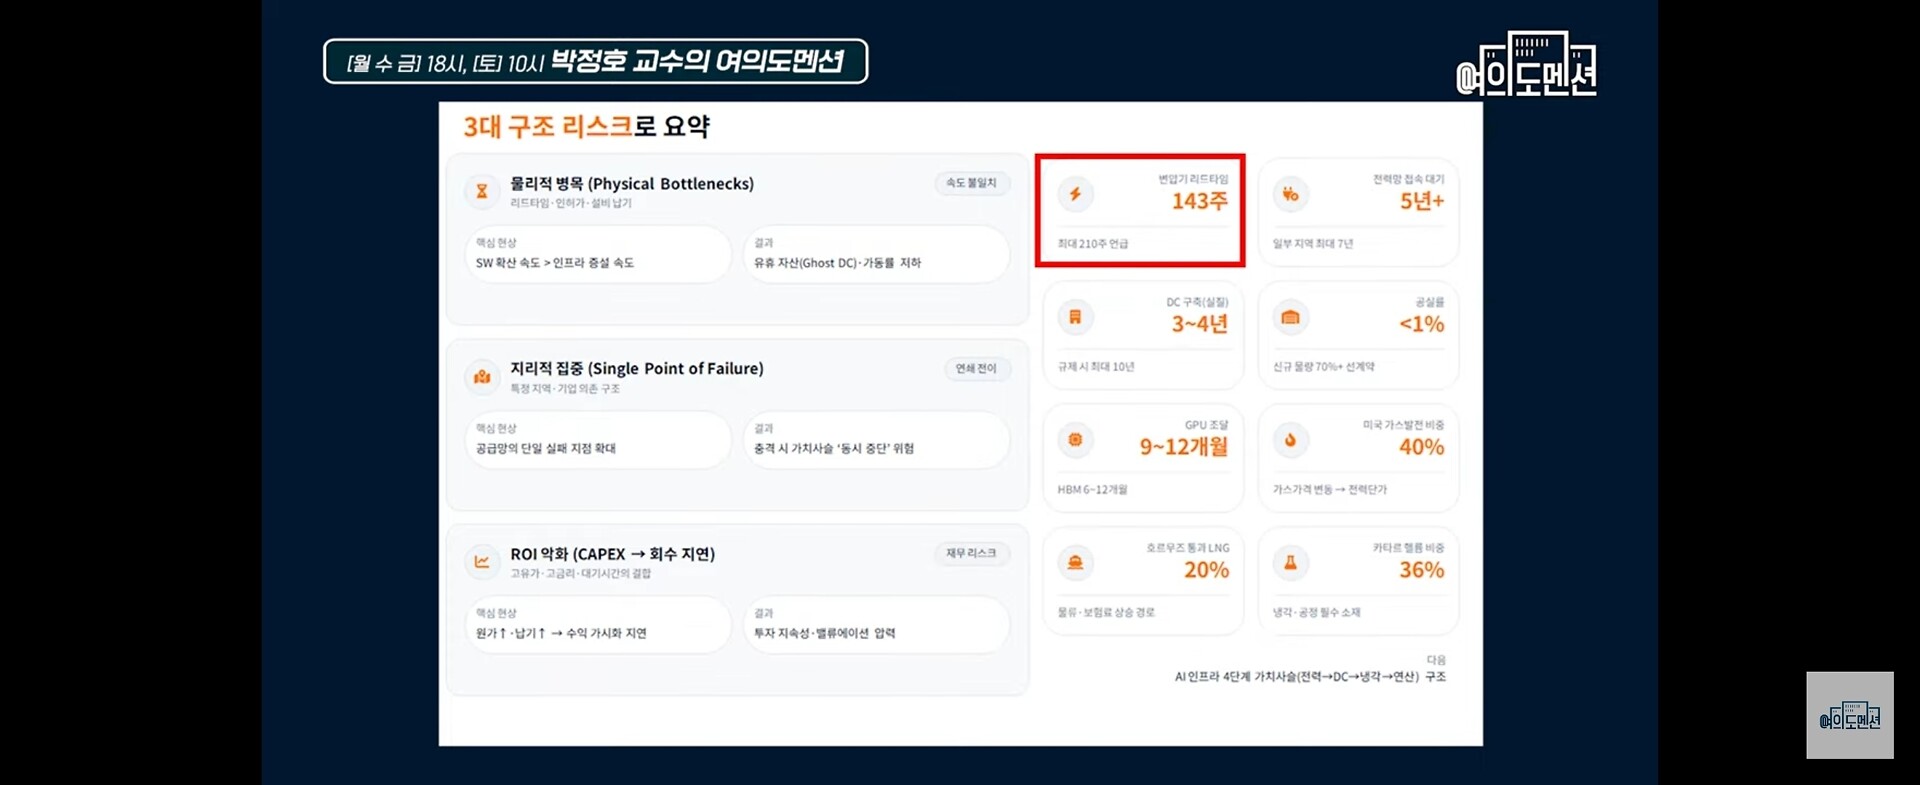Click the ship icon in 호르무즈 통과 LNG card
Image resolution: width=1920 pixels, height=785 pixels.
pyautogui.click(x=1075, y=563)
